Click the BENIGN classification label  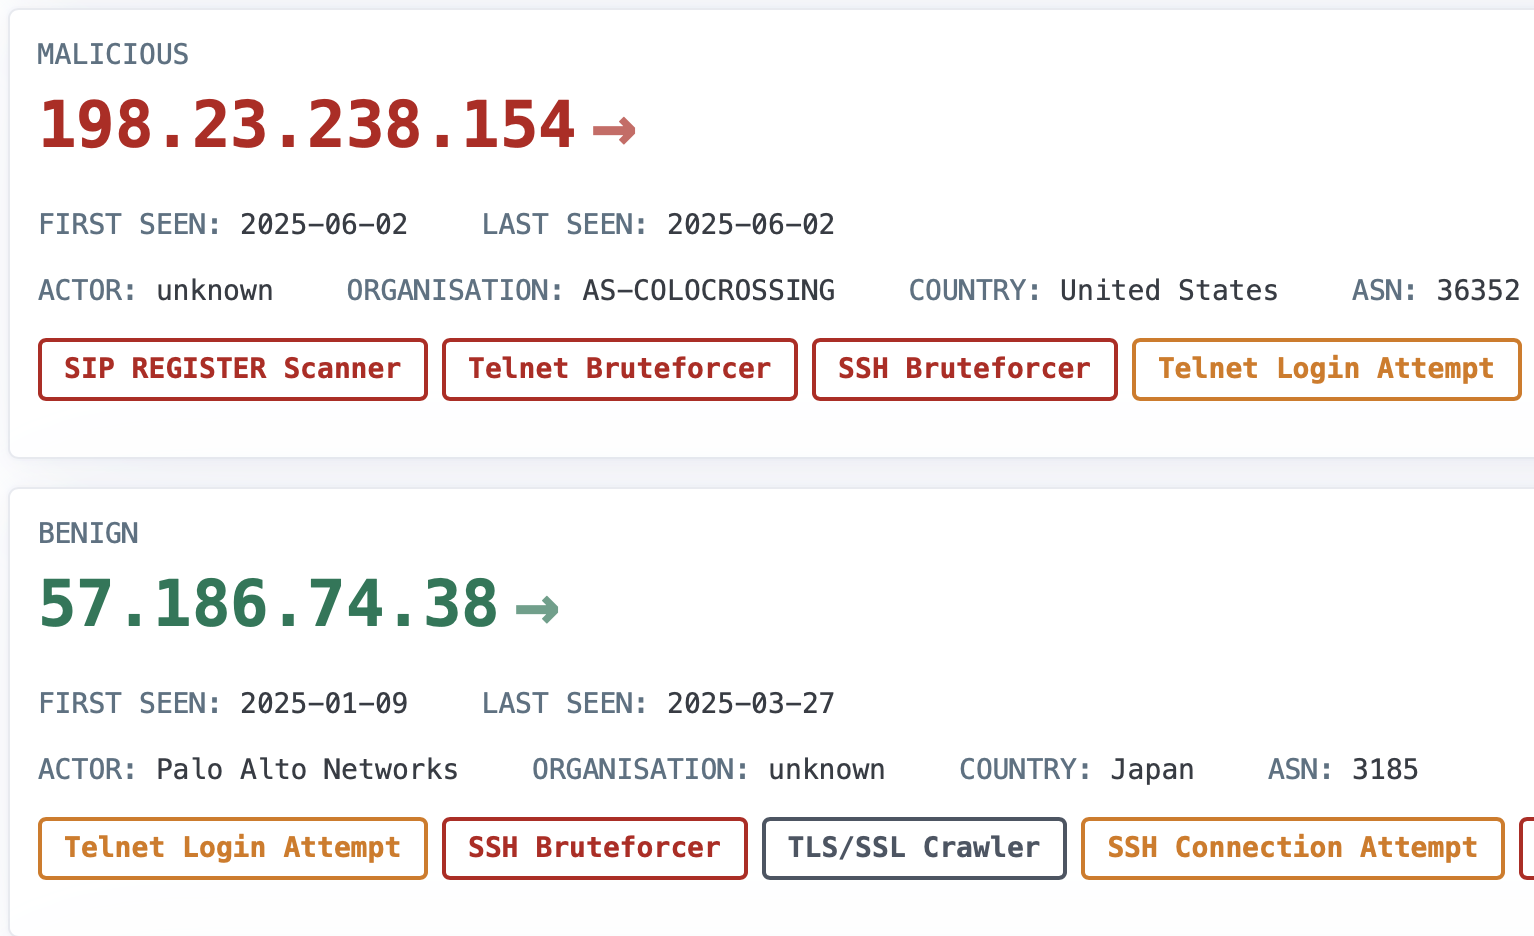(88, 533)
